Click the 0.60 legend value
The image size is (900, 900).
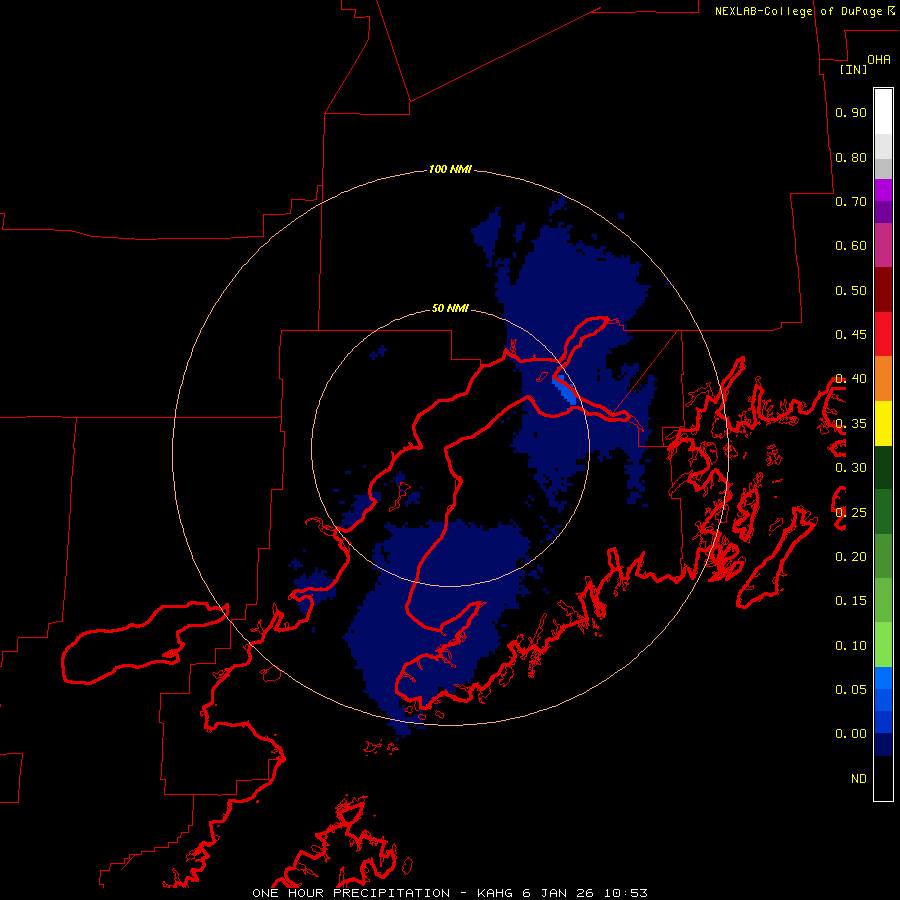851,246
